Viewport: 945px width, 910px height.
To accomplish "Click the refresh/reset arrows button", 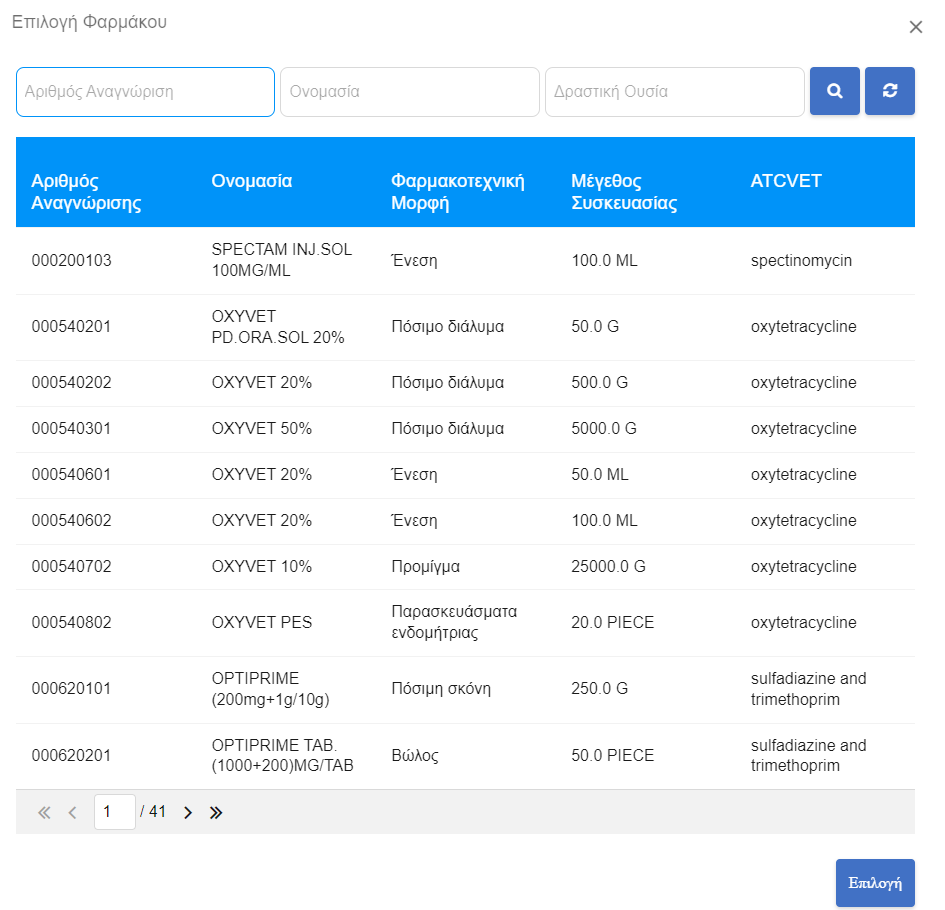I will click(890, 91).
